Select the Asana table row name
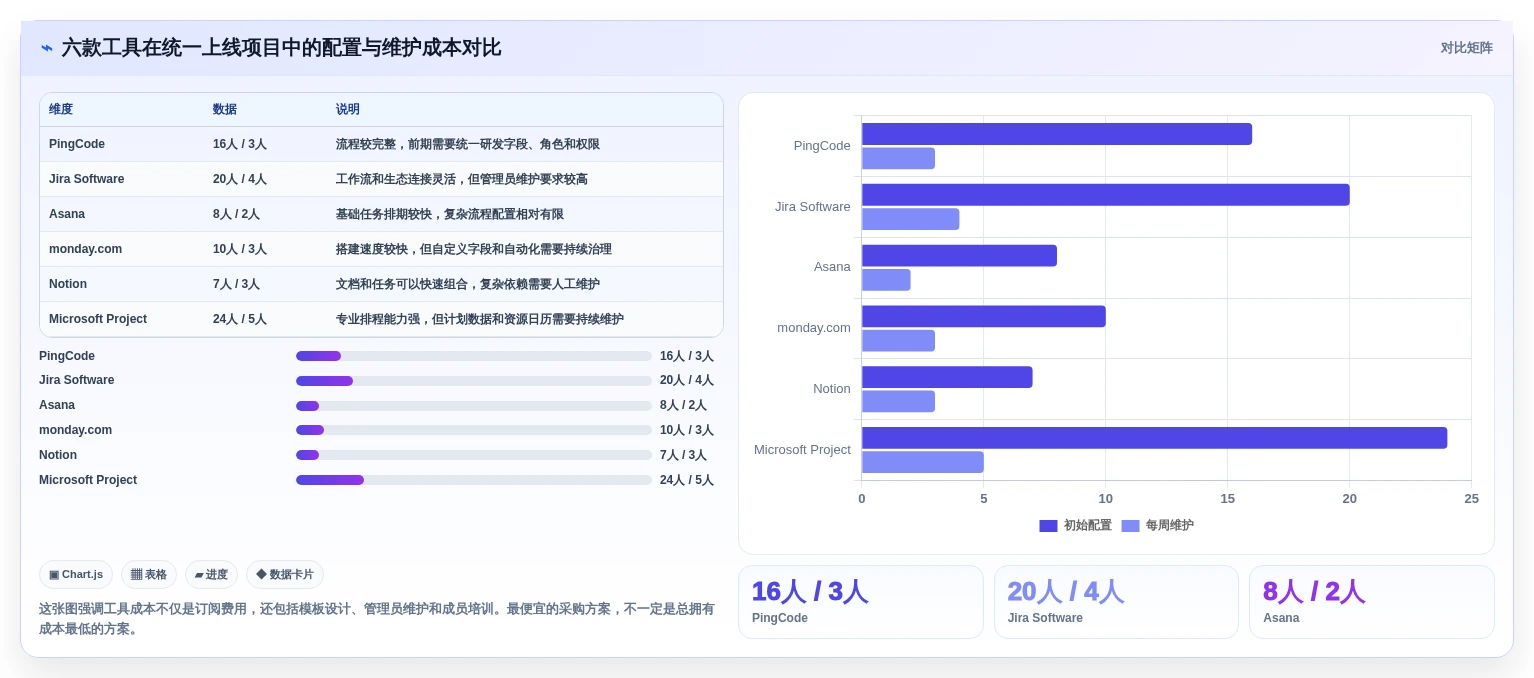Viewport: 1534px width, 678px height. point(67,214)
